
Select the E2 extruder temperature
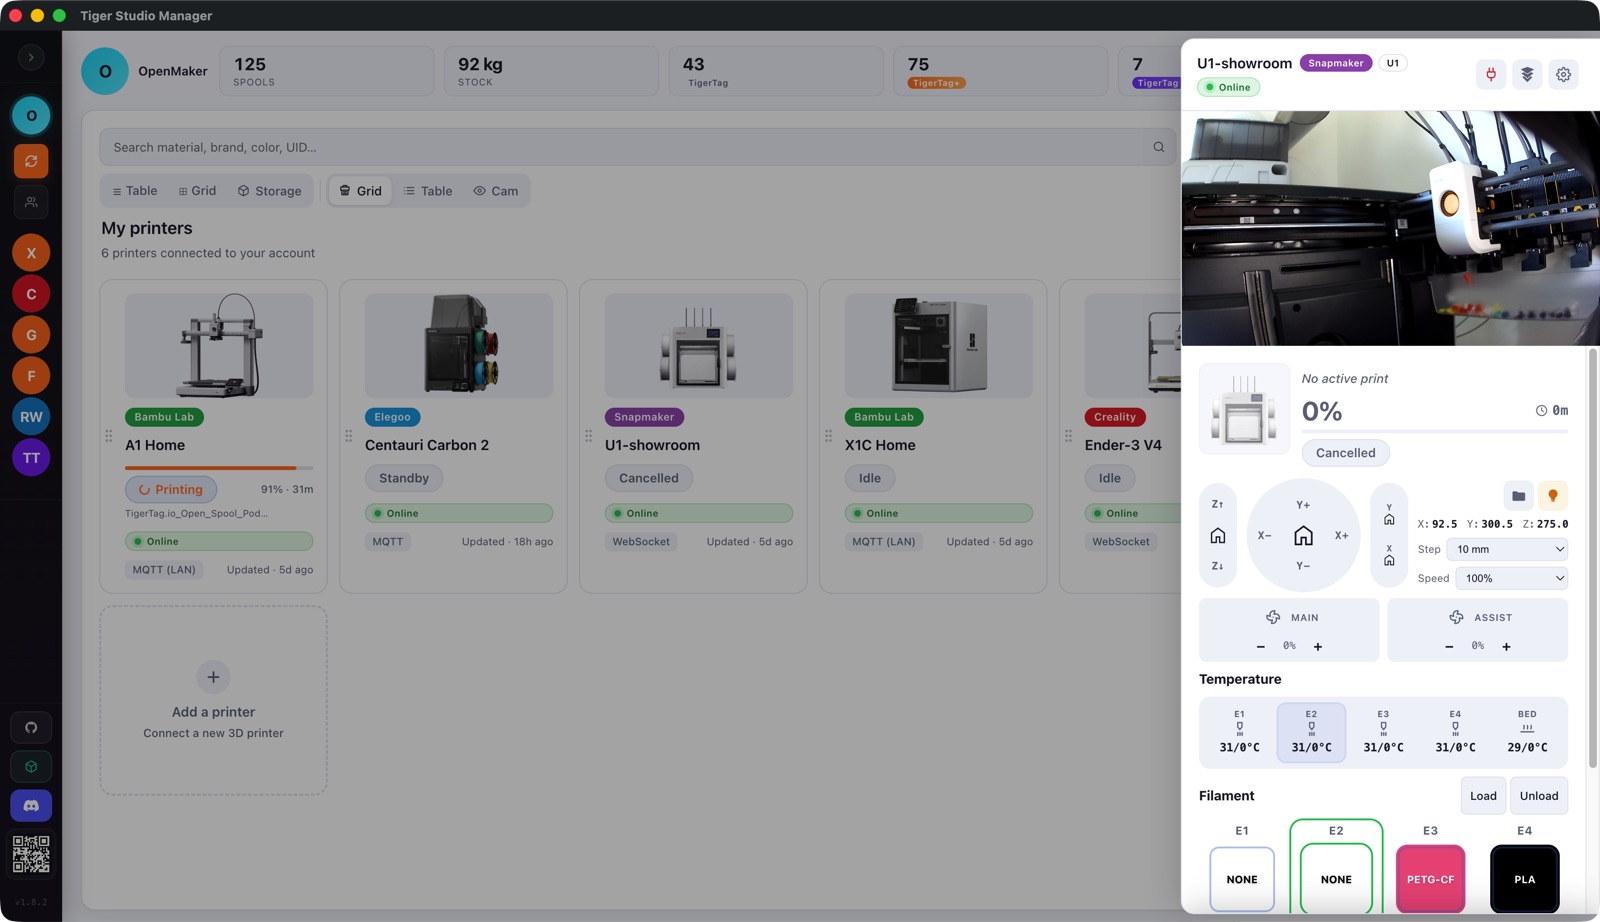click(1311, 732)
